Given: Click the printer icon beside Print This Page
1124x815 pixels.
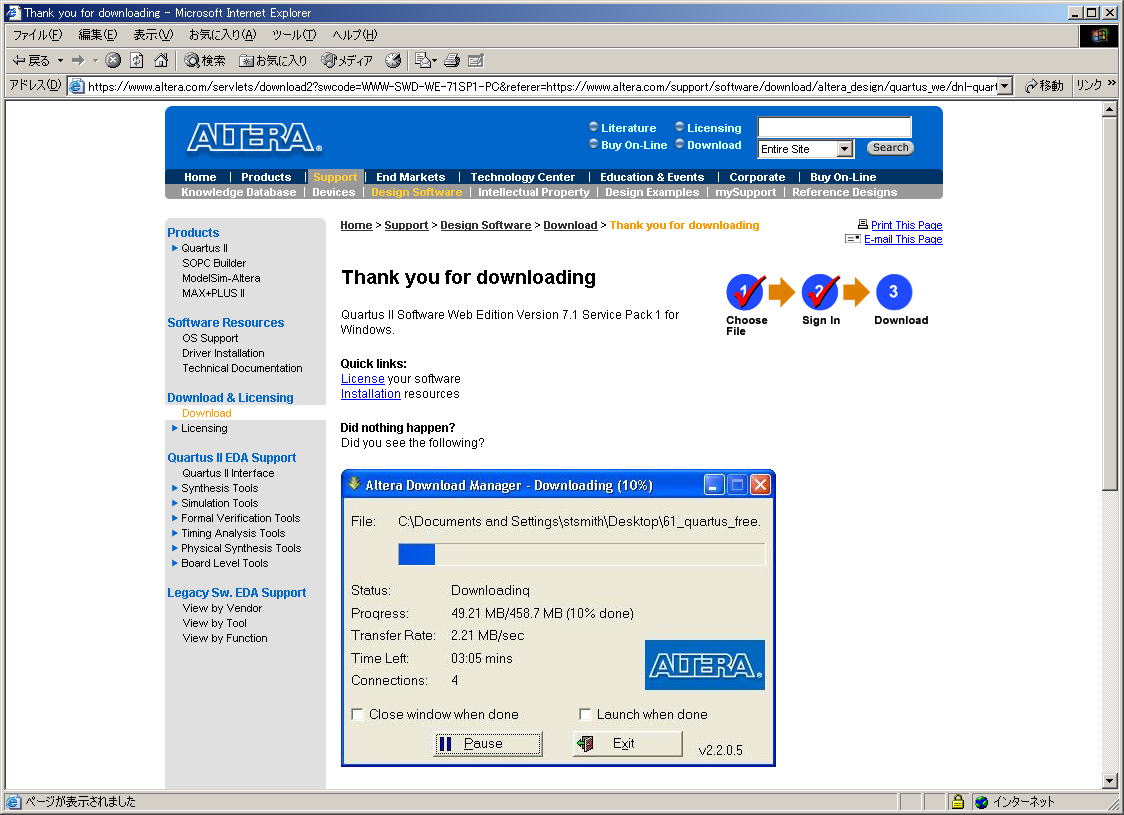Looking at the screenshot, I should coord(862,224).
